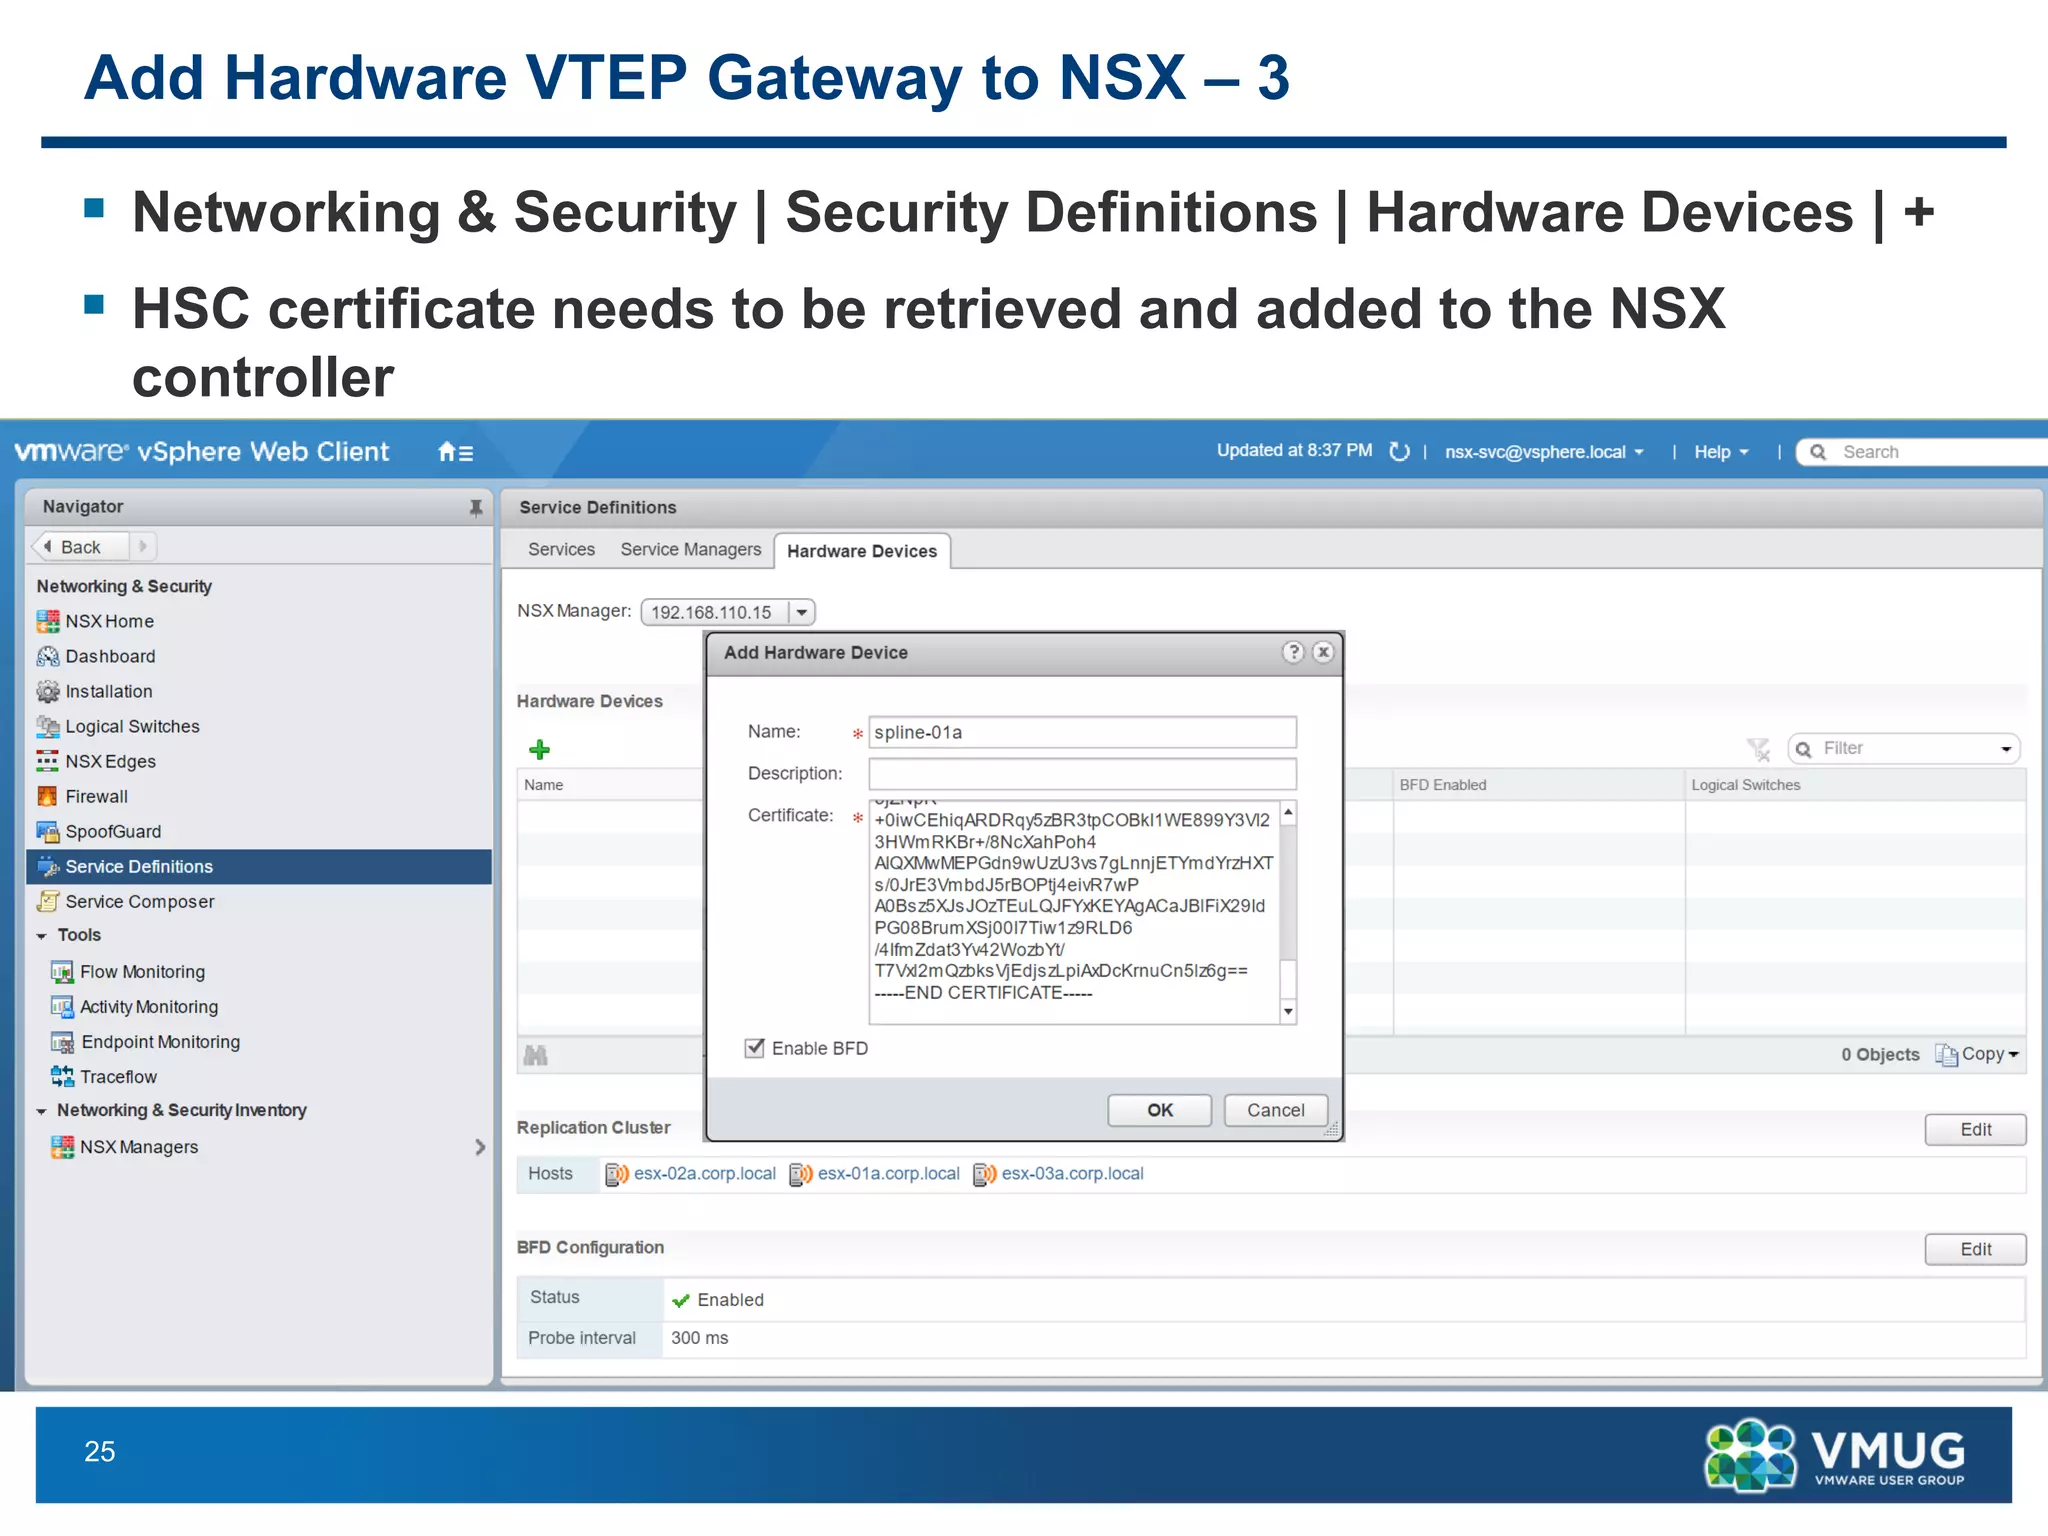This screenshot has width=2048, height=1536.
Task: Open the Copy dropdown
Action: tap(1978, 1054)
